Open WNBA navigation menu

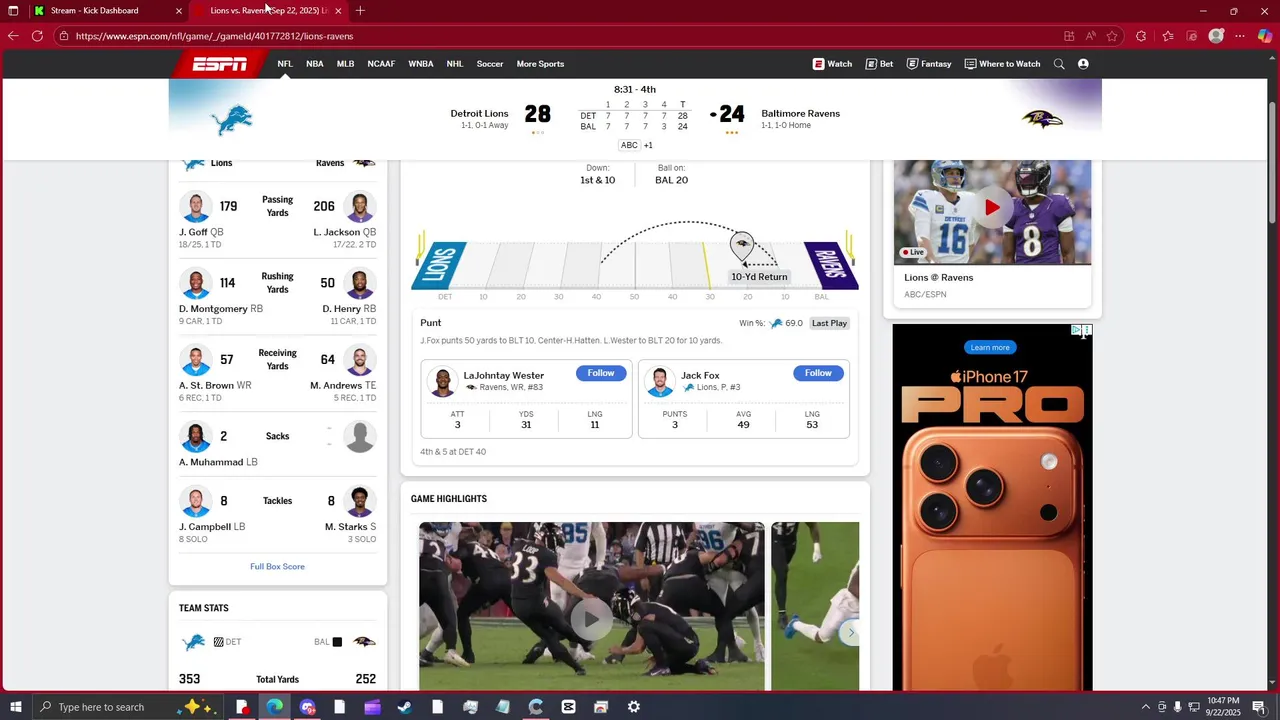[x=421, y=64]
